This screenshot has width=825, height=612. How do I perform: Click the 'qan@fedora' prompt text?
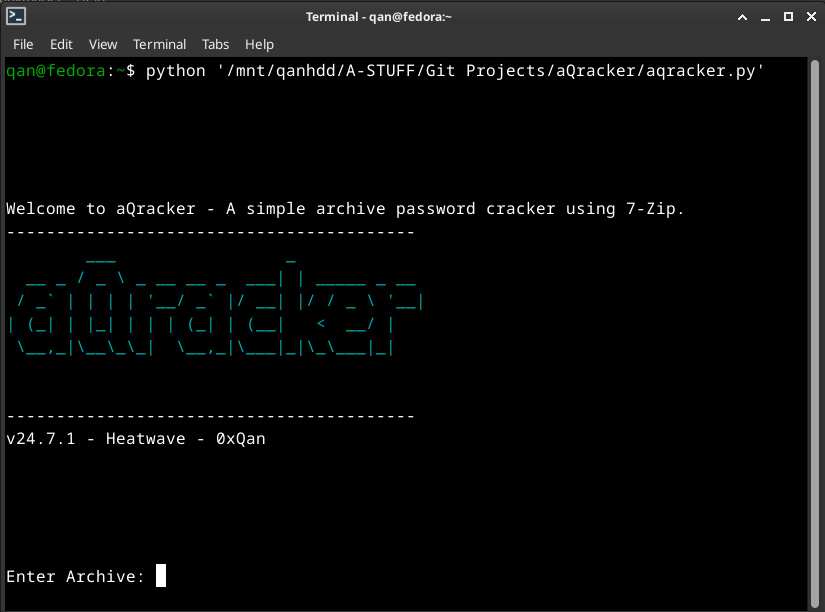(x=56, y=71)
